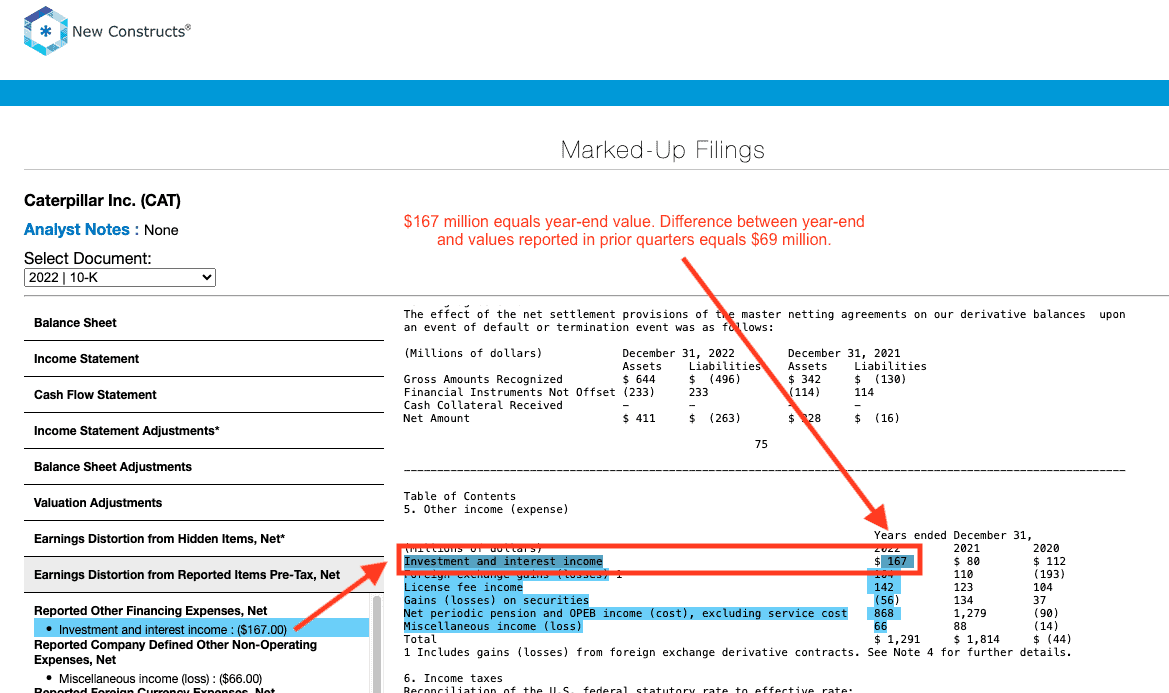Click the Caterpillar Inc. (CAT) company name
The height and width of the screenshot is (693, 1169).
102,200
